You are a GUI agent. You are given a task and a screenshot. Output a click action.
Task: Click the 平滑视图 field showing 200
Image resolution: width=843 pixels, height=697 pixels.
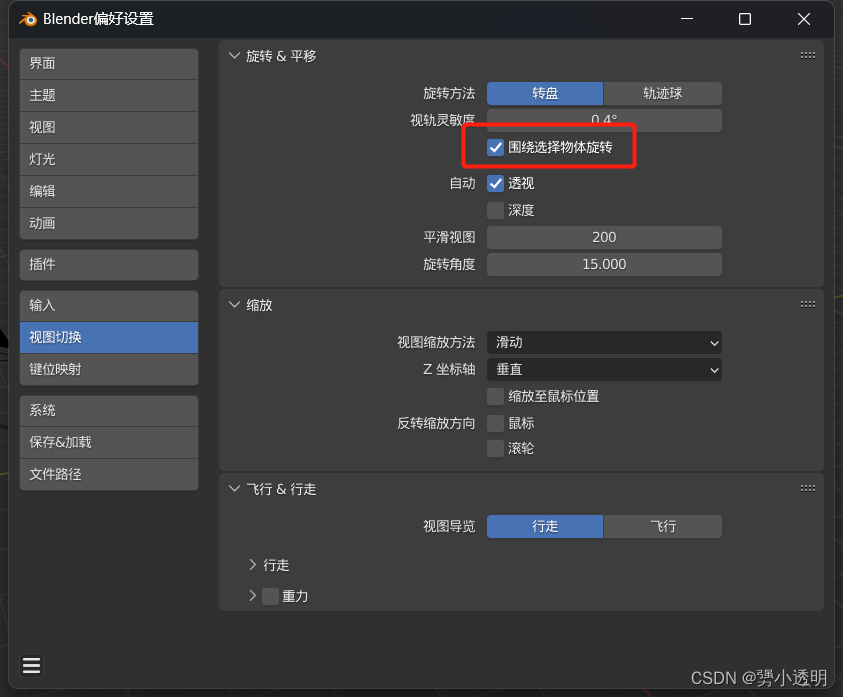(x=604, y=237)
